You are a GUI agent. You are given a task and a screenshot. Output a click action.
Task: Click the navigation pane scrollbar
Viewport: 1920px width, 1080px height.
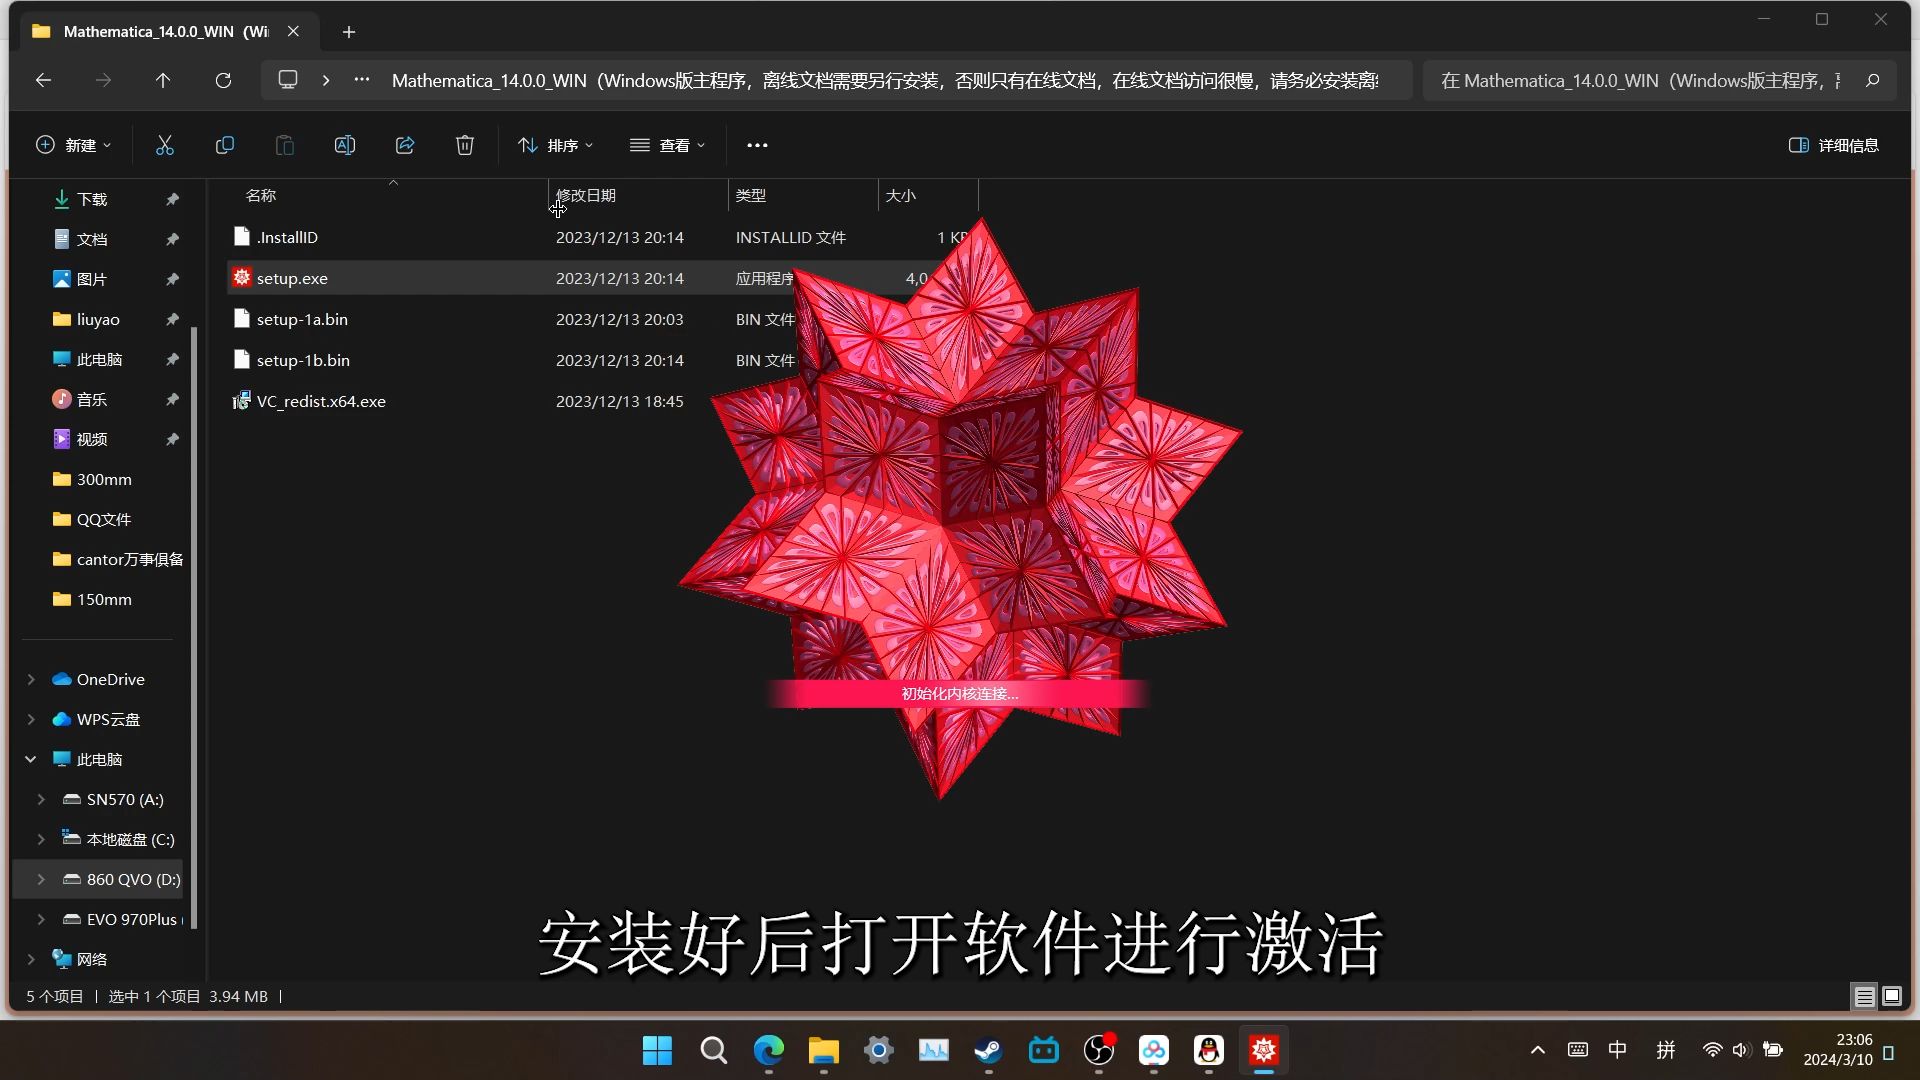click(194, 628)
